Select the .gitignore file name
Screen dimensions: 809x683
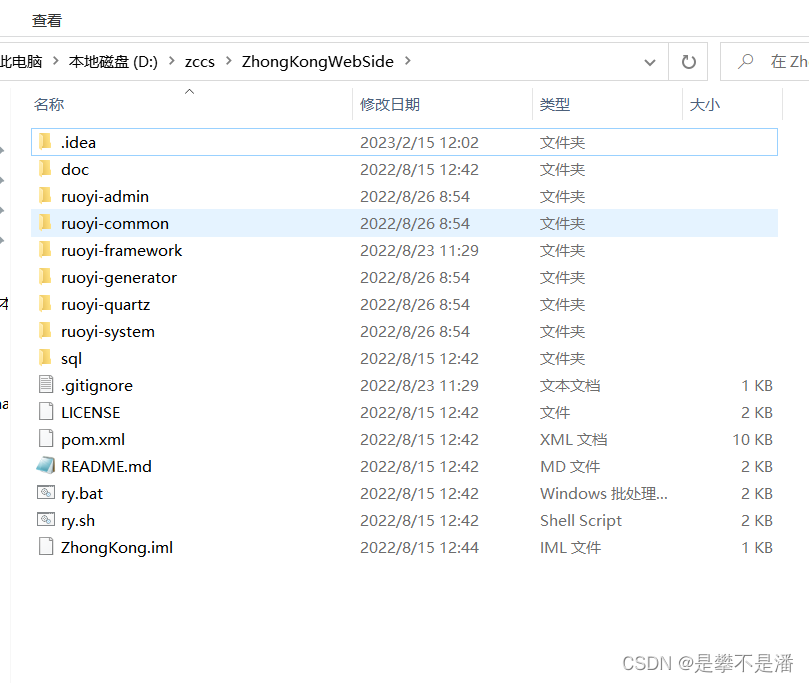click(x=96, y=385)
